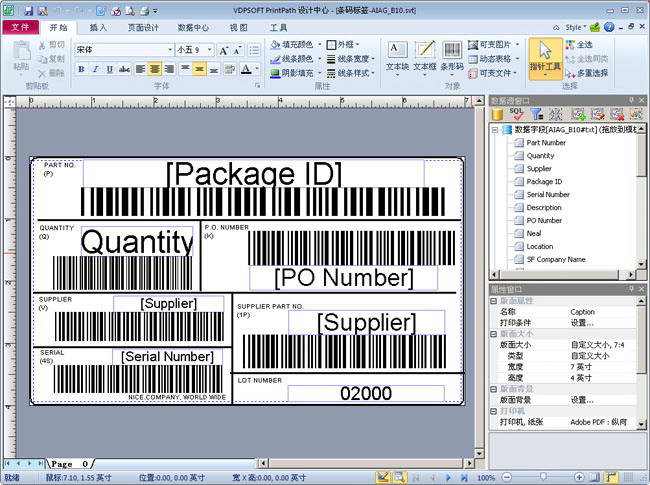650x485 pixels.
Task: Open the font size dropdown
Action: click(210, 50)
